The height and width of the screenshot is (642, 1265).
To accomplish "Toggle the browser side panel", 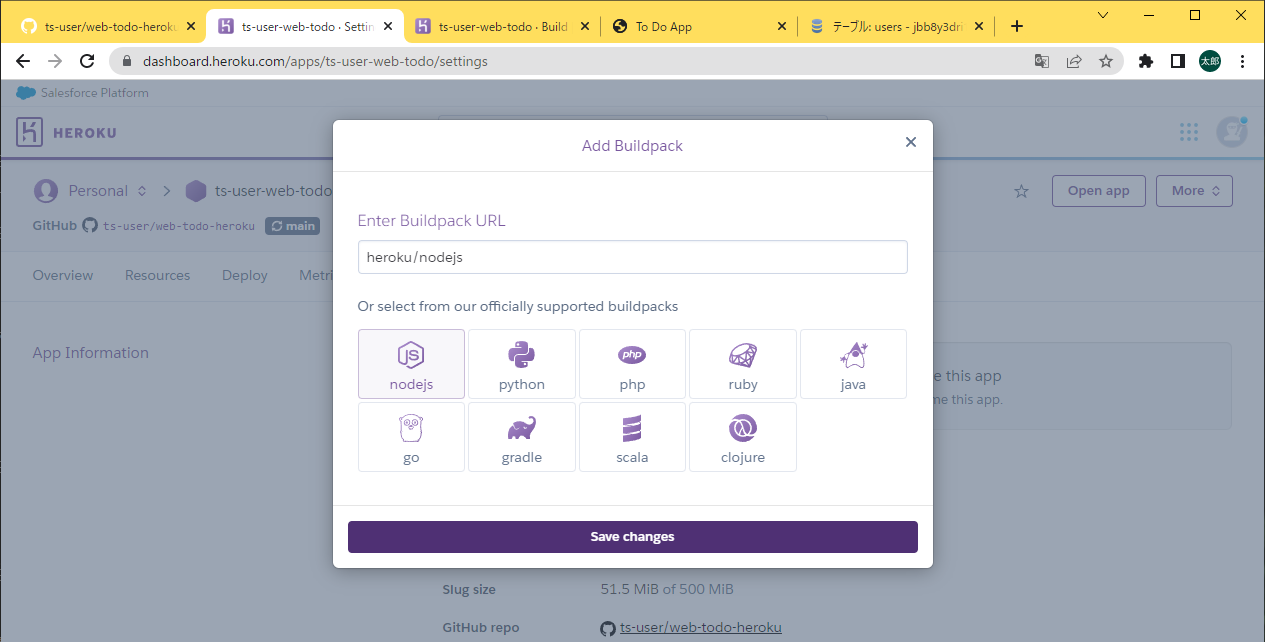I will coord(1178,61).
